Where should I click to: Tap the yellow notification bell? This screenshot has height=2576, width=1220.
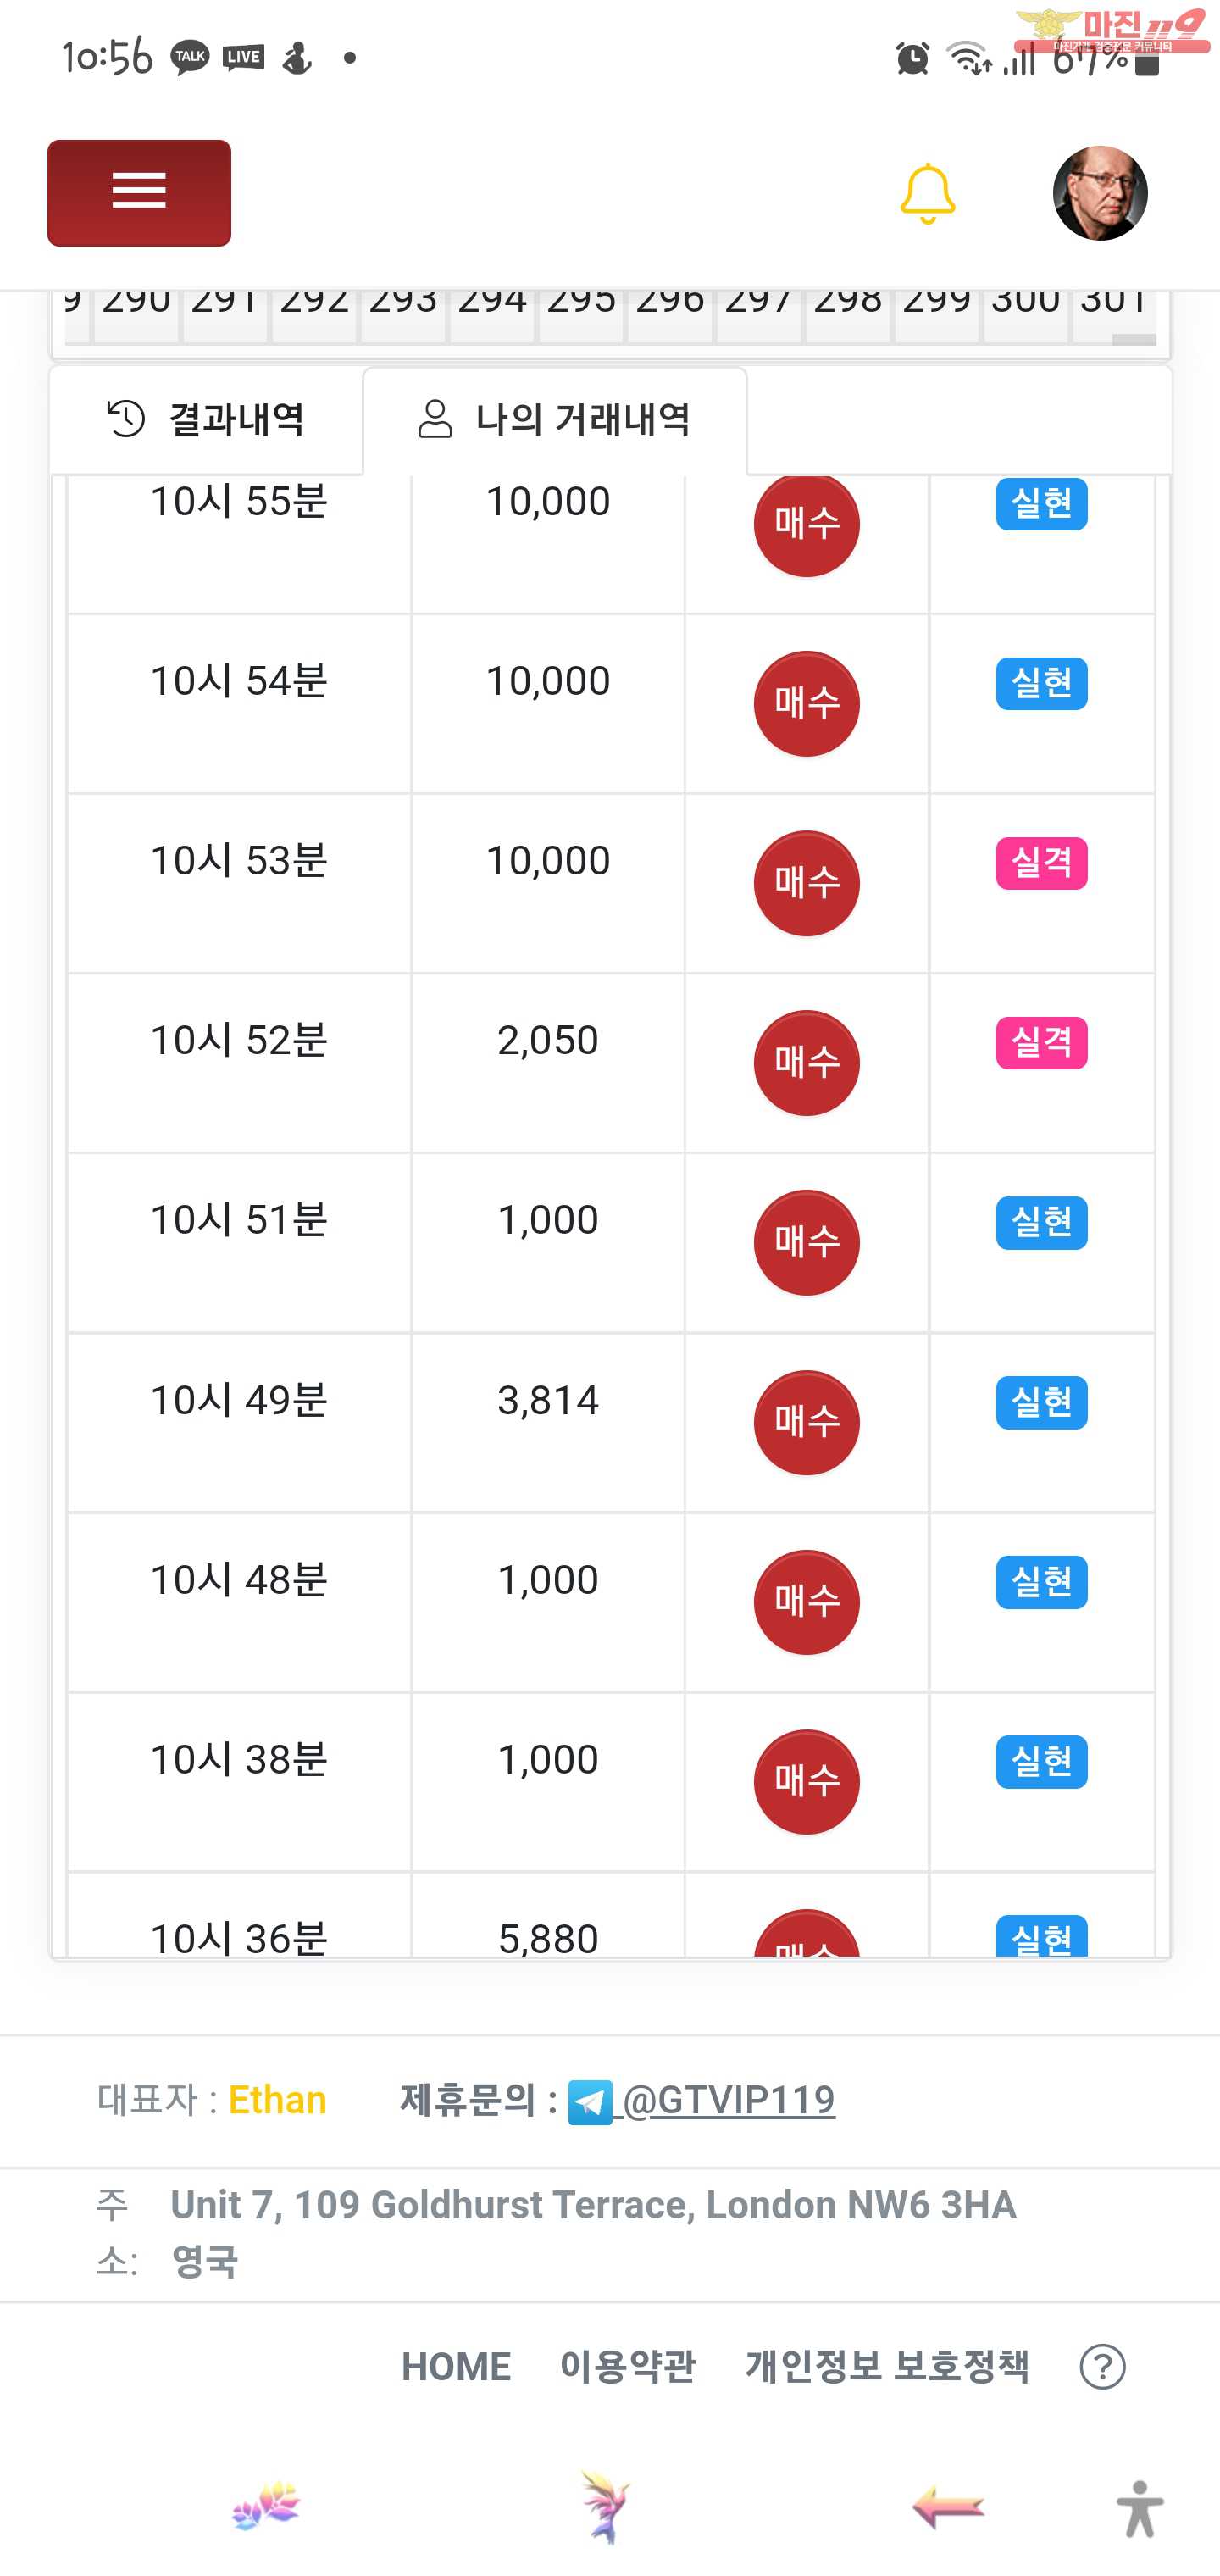927,192
